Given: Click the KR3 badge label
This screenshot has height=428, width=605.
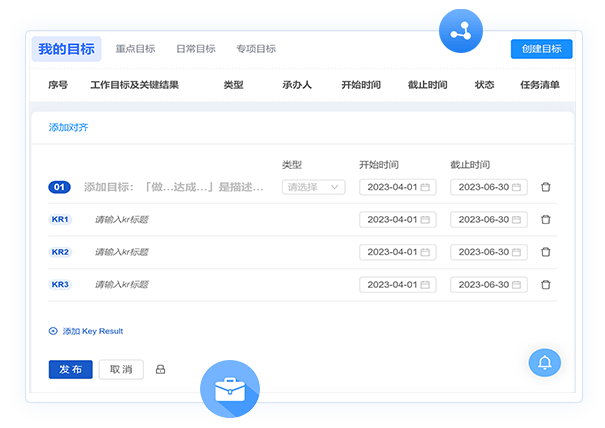Looking at the screenshot, I should point(60,285).
